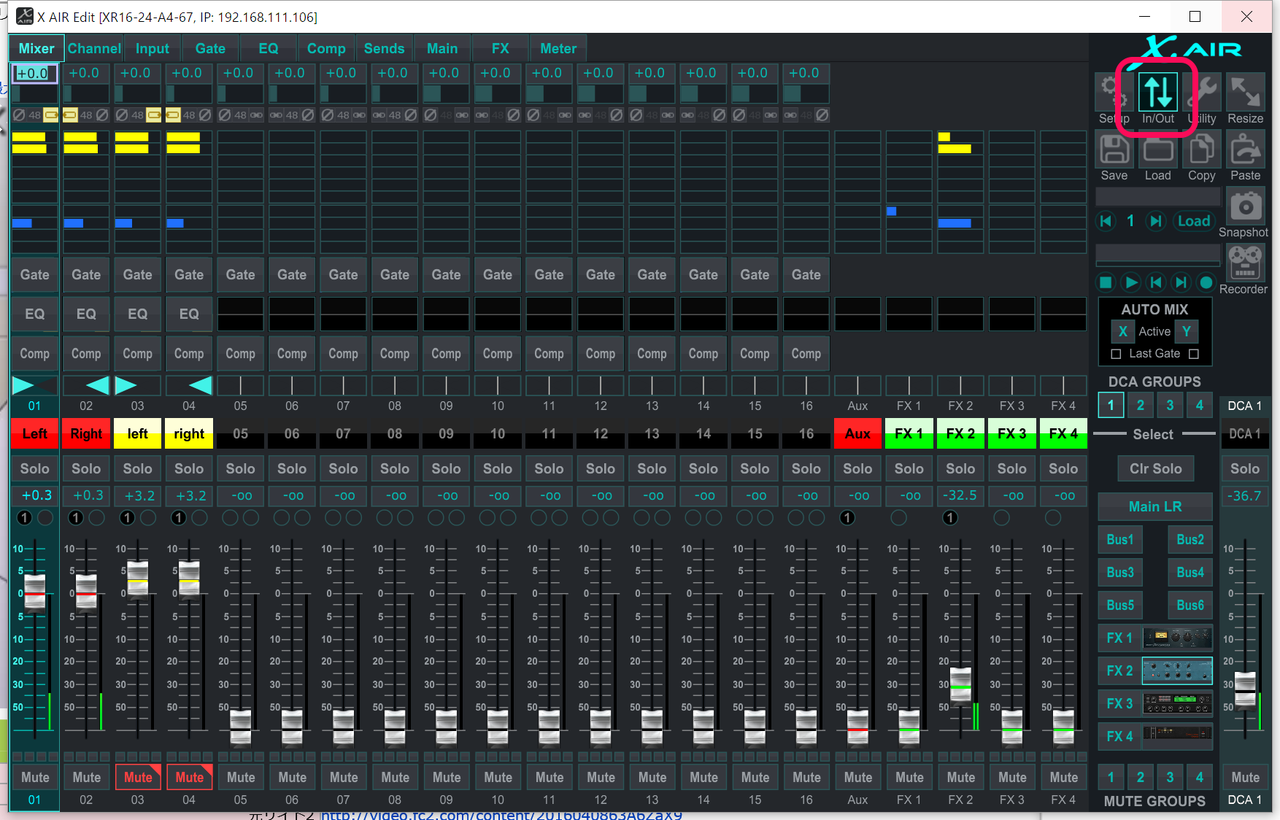This screenshot has width=1280, height=820.
Task: Toggle phase invert on channel 01
Action: point(19,115)
